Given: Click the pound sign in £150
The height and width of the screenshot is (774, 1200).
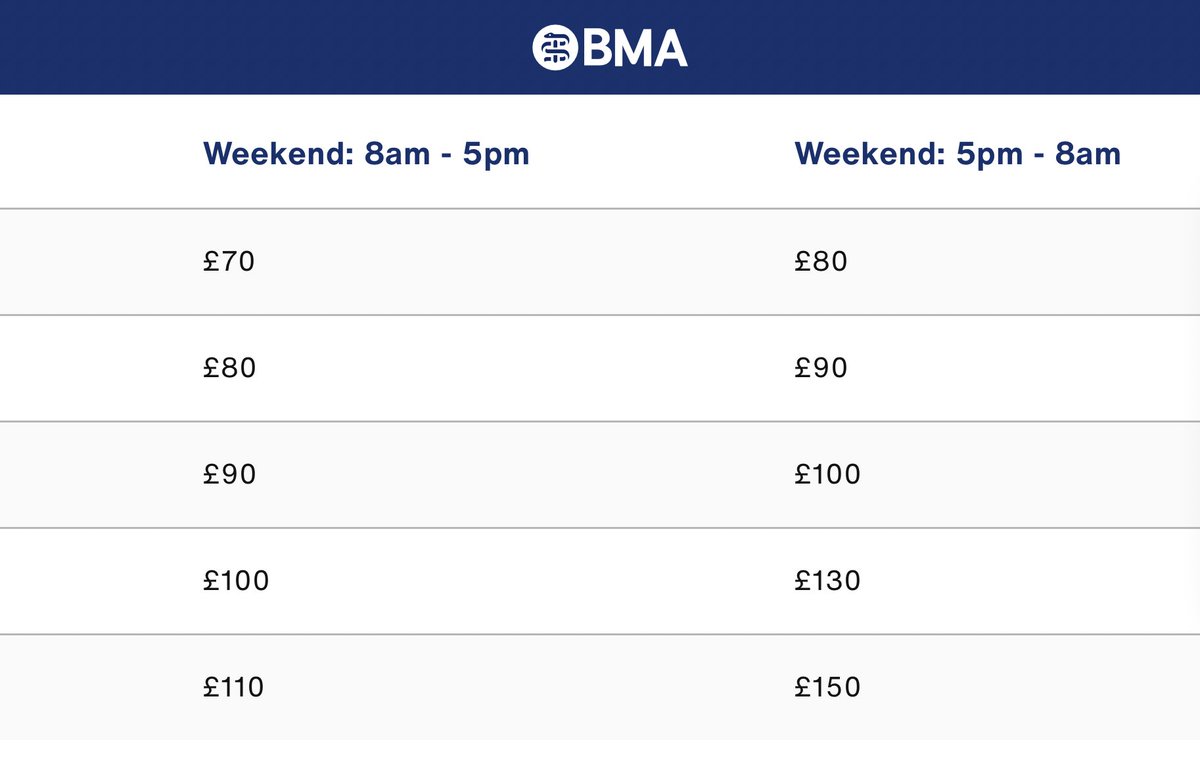Looking at the screenshot, I should (x=802, y=687).
